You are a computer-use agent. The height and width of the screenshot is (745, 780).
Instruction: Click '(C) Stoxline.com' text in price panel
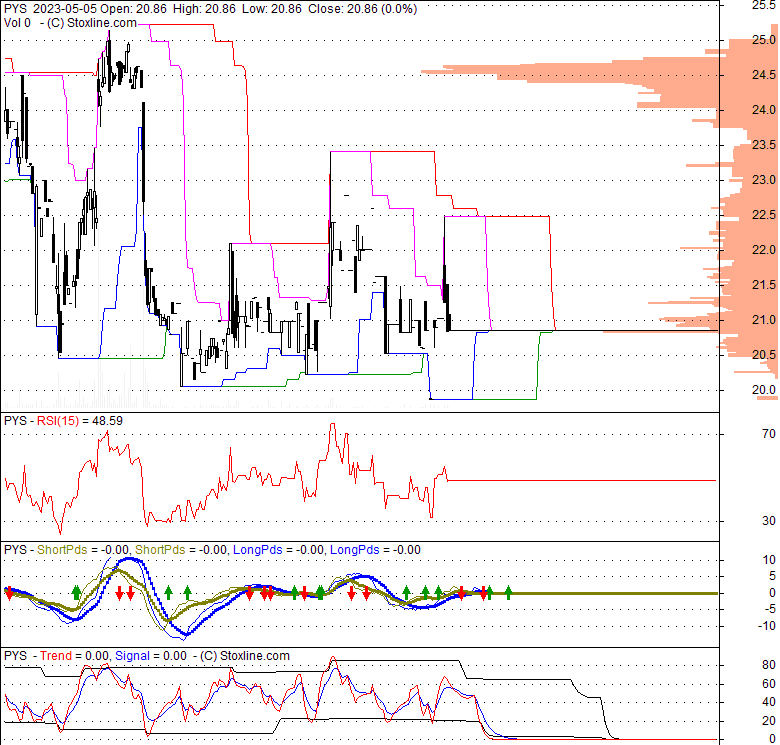[x=92, y=23]
